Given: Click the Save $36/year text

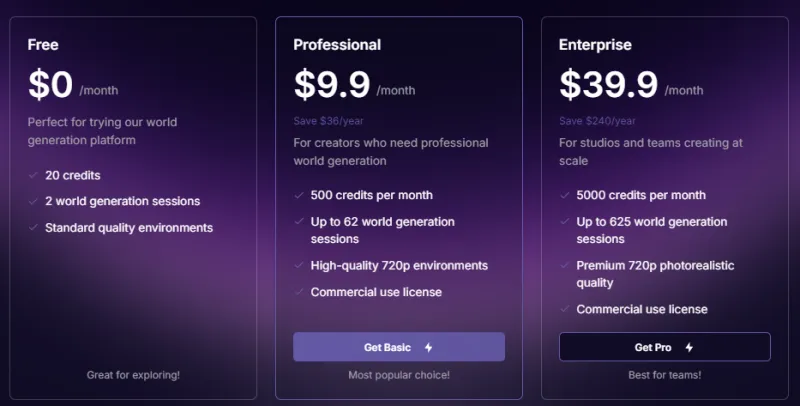Looking at the screenshot, I should (325, 121).
